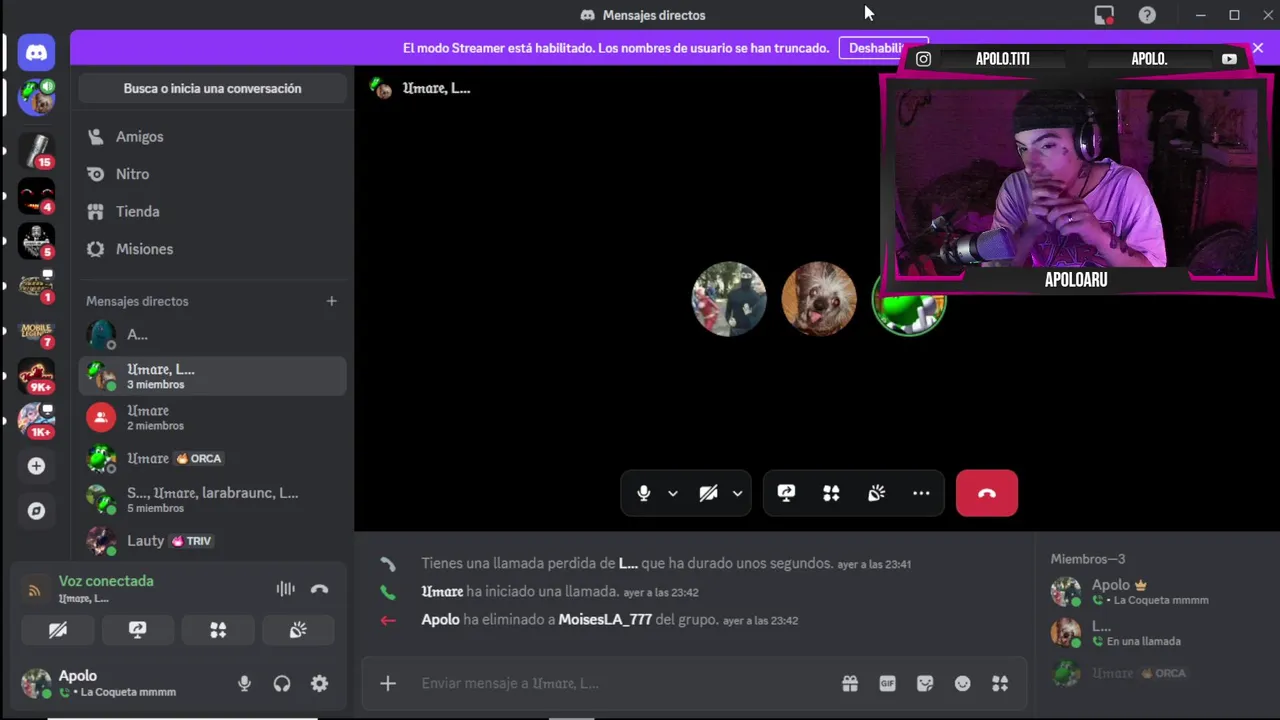The image size is (1280, 720).
Task: Click Voz conectada status text
Action: [106, 581]
